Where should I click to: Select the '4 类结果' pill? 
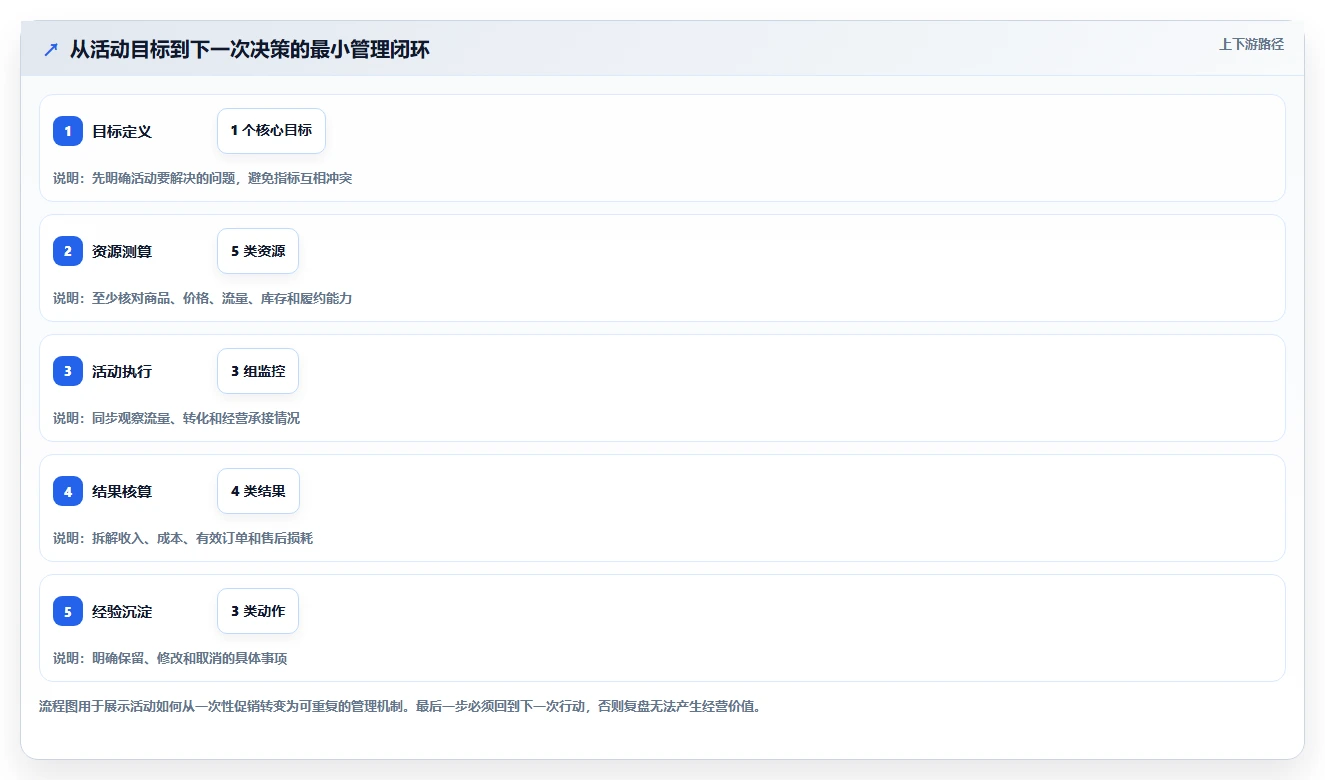click(258, 491)
